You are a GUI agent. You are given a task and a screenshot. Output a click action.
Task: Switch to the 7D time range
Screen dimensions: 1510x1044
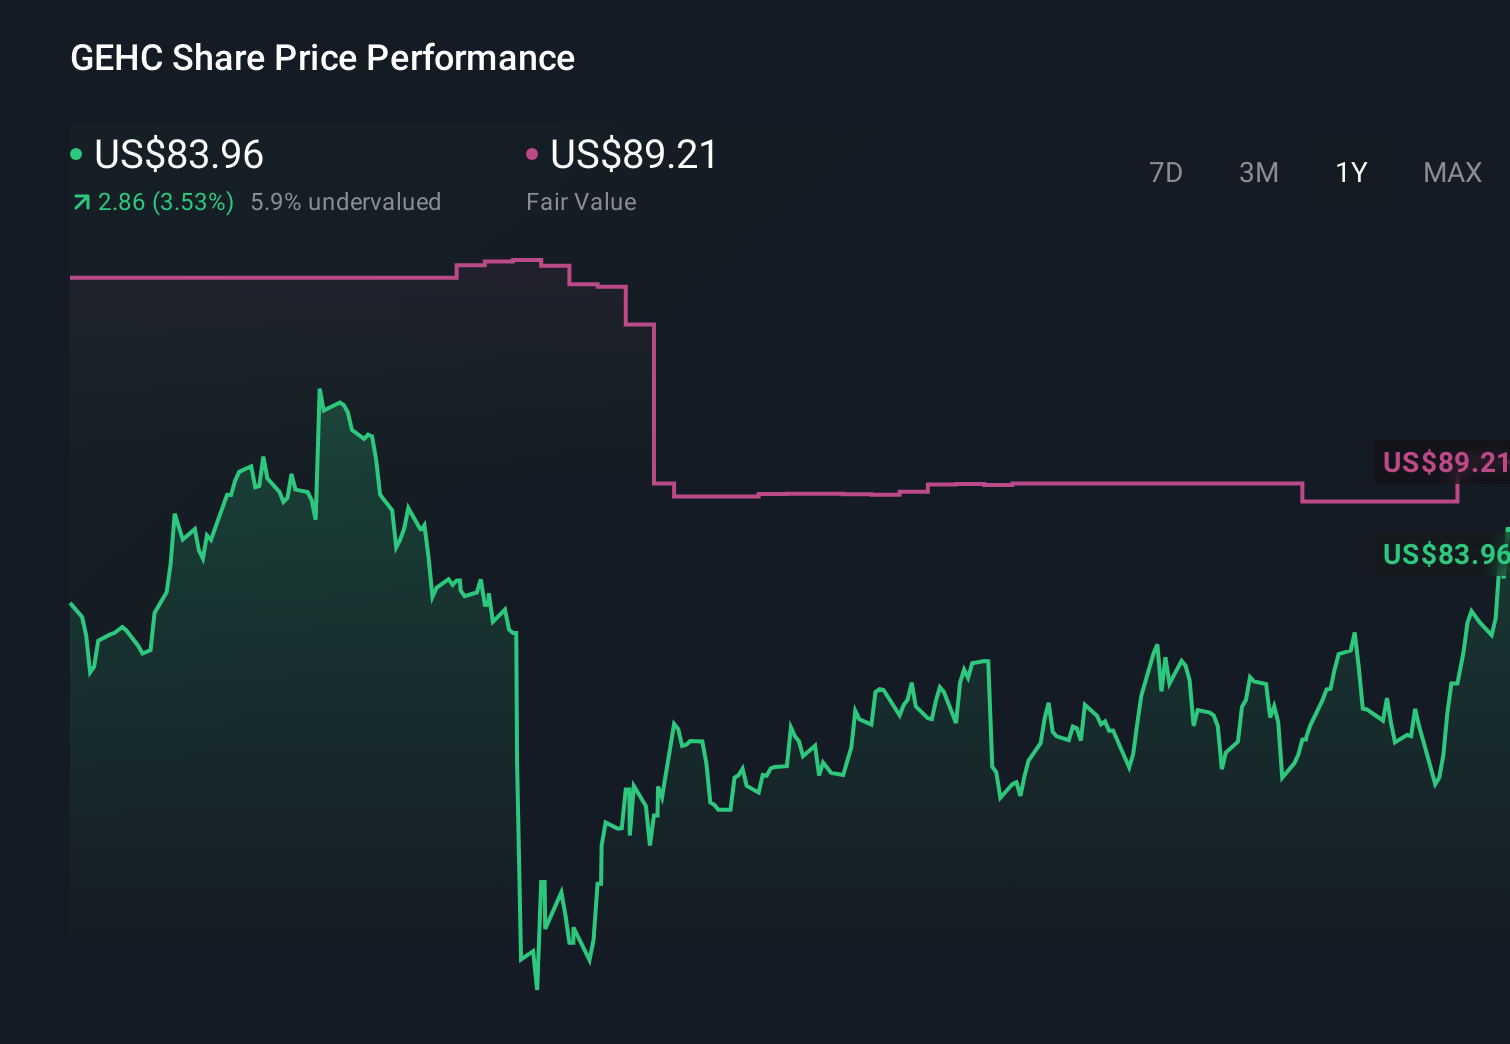click(1166, 172)
